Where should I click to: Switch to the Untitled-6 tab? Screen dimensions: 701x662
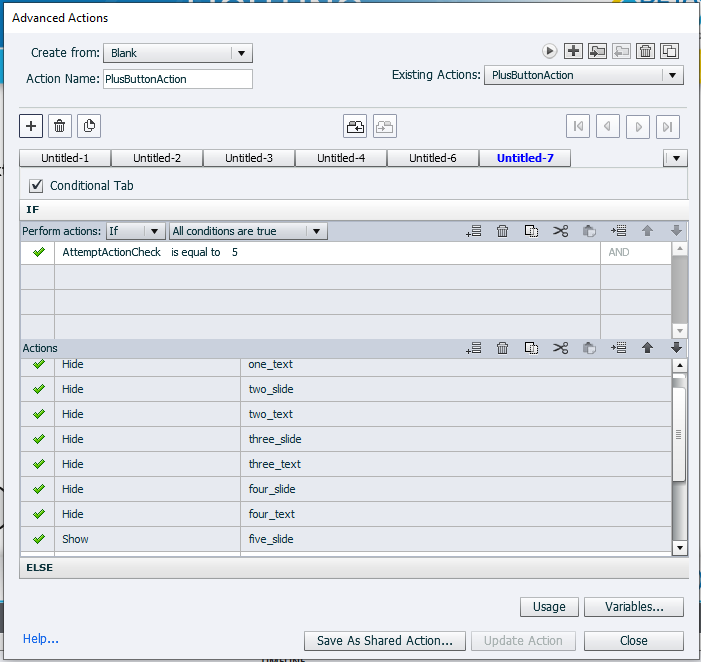click(433, 158)
